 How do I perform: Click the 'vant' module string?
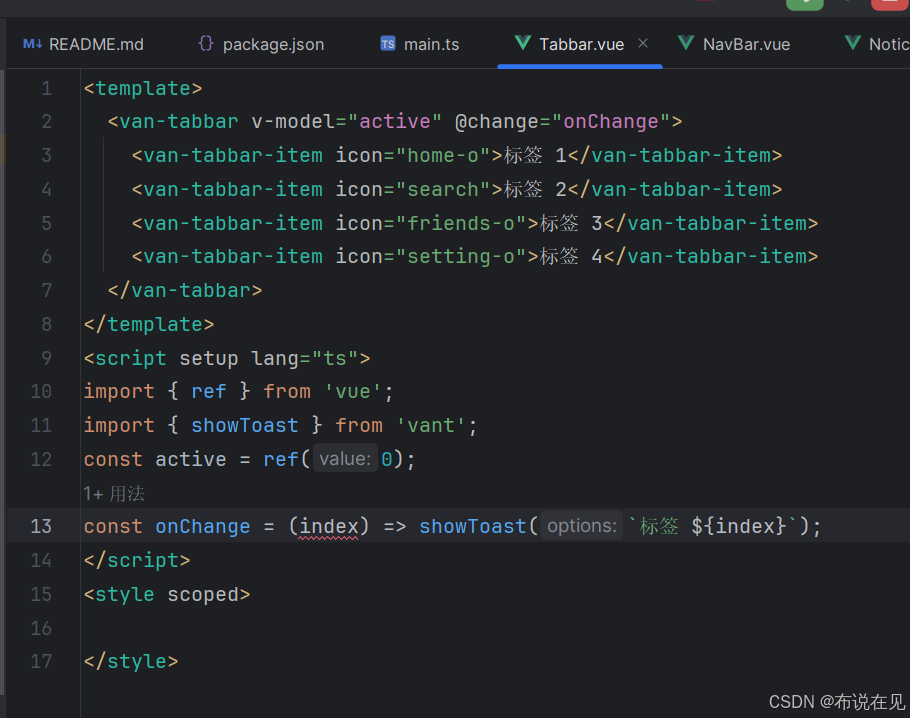(x=431, y=425)
